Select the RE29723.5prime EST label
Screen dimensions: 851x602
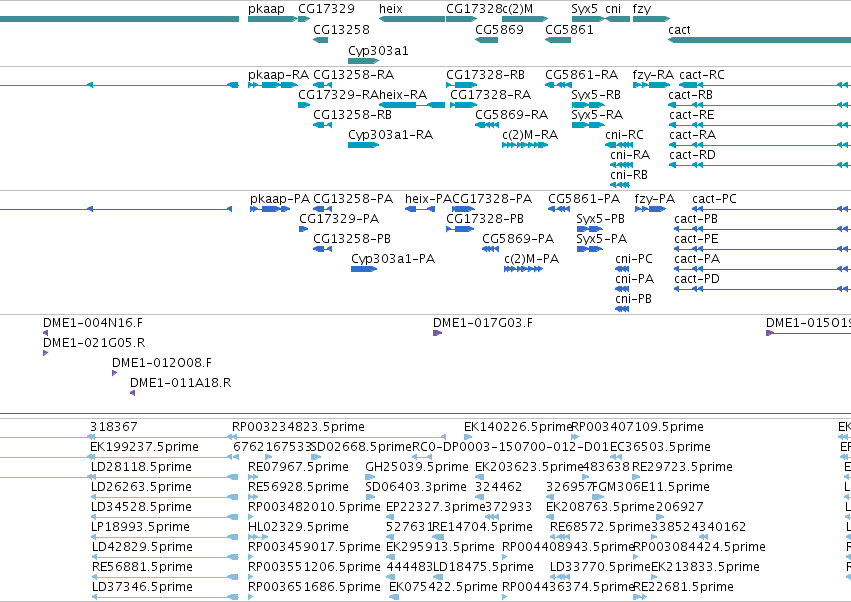pos(682,467)
